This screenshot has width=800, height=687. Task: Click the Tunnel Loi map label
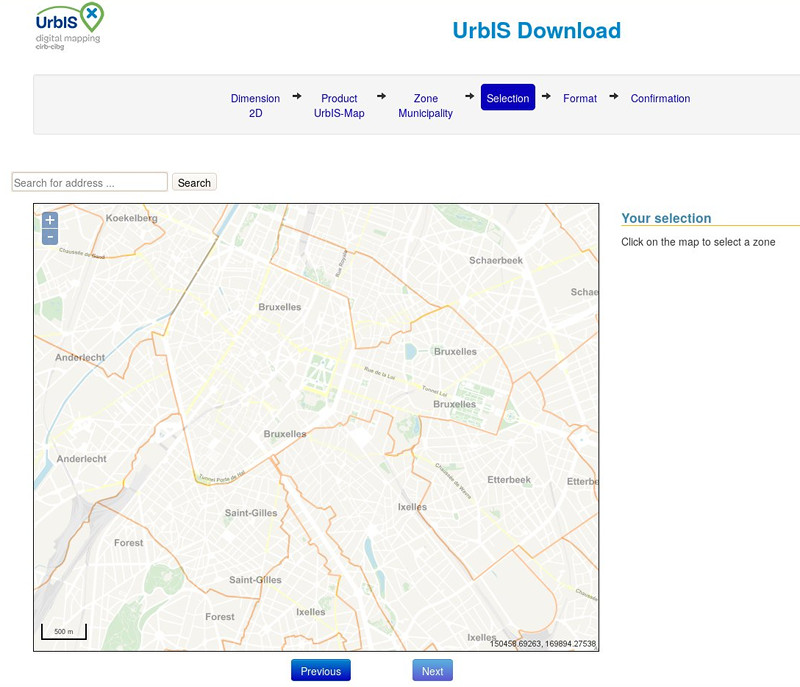(435, 391)
